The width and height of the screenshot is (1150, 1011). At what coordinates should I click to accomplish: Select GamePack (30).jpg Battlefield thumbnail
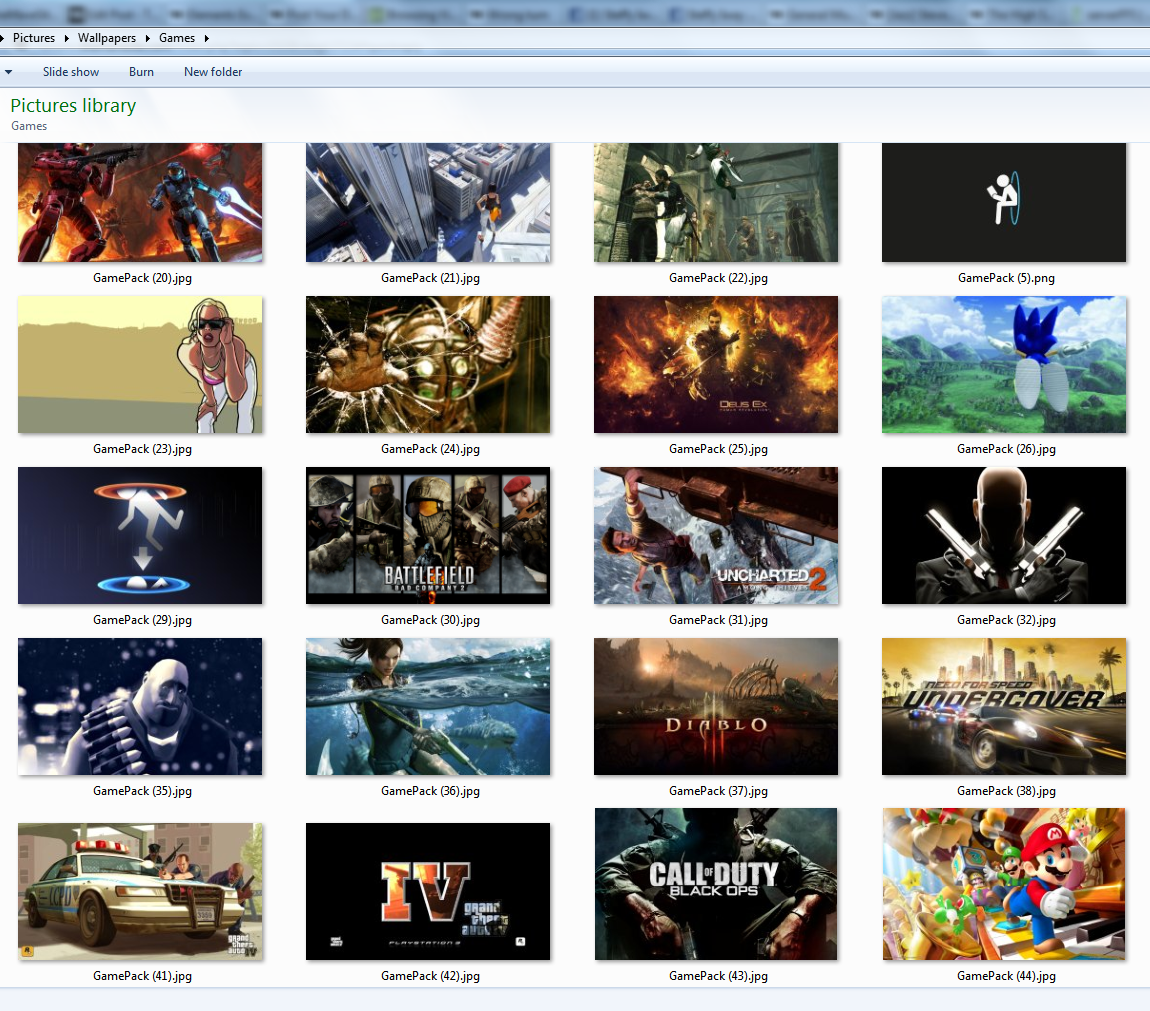click(x=428, y=536)
